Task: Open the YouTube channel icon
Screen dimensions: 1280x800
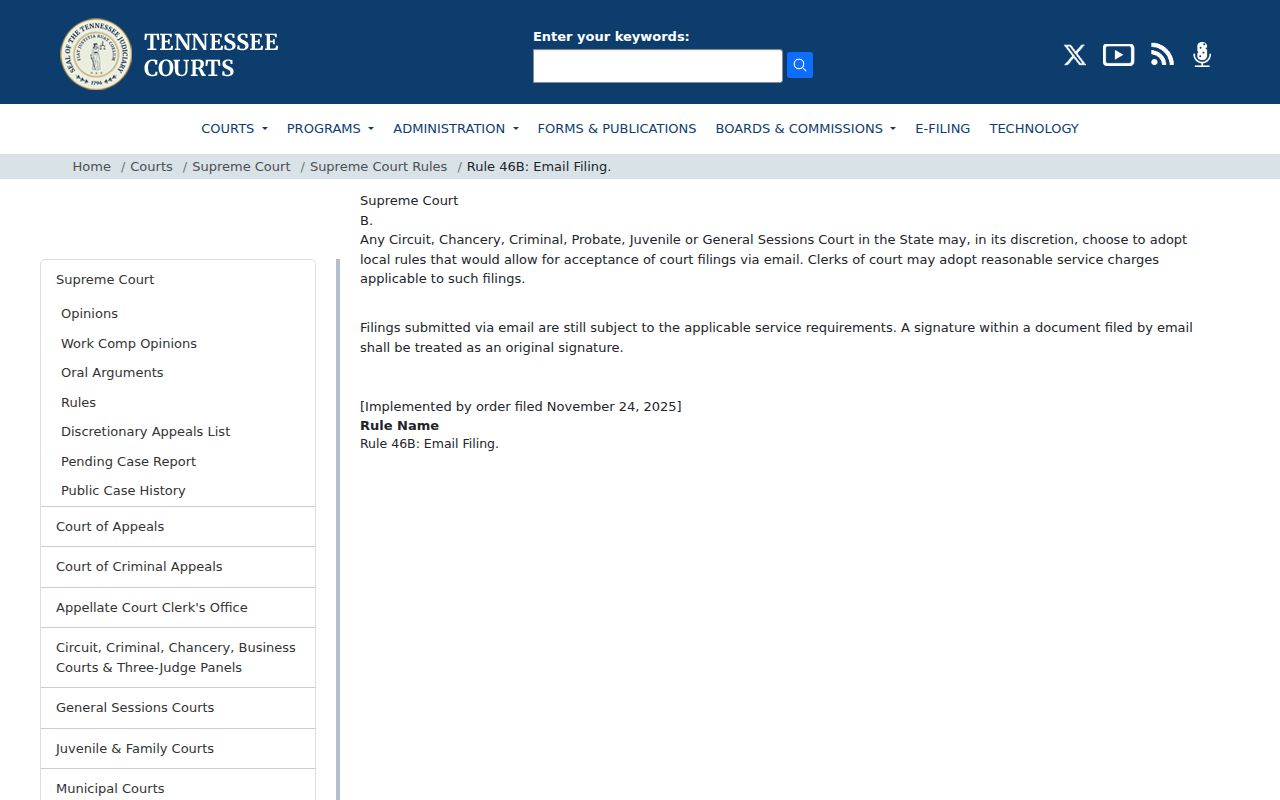Action: coord(1118,55)
